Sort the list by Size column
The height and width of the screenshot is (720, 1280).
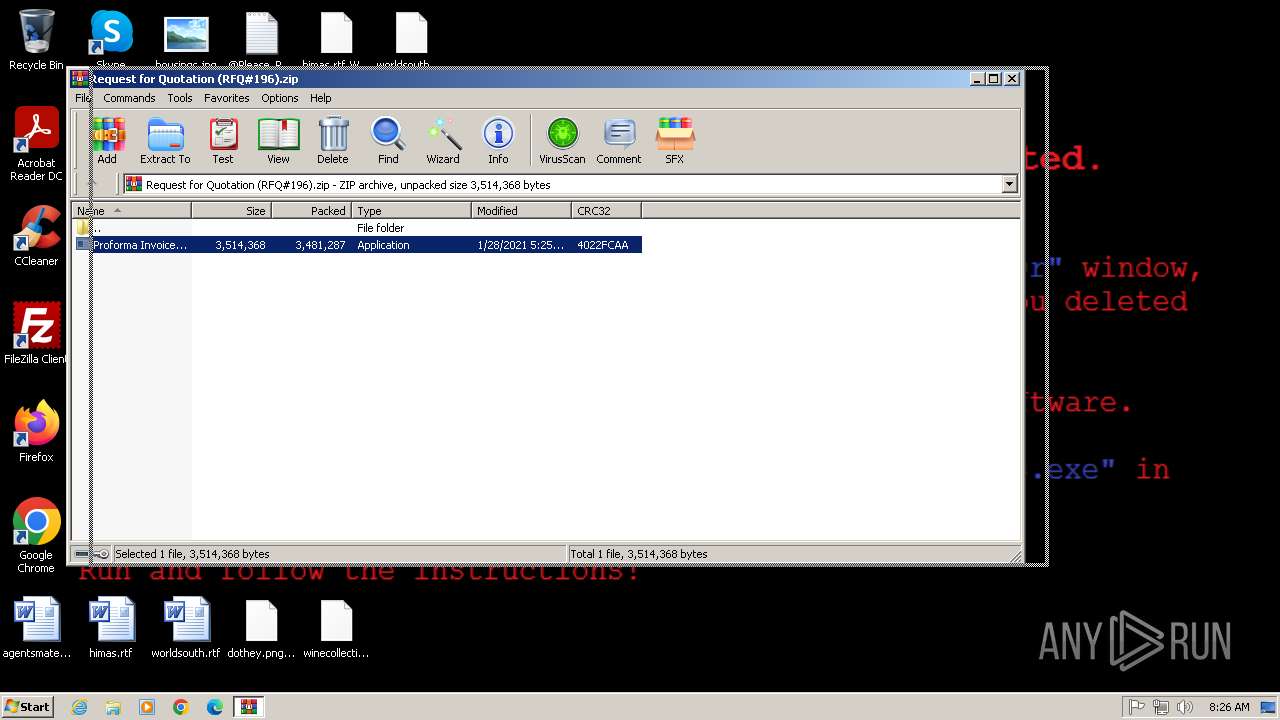pyautogui.click(x=231, y=211)
